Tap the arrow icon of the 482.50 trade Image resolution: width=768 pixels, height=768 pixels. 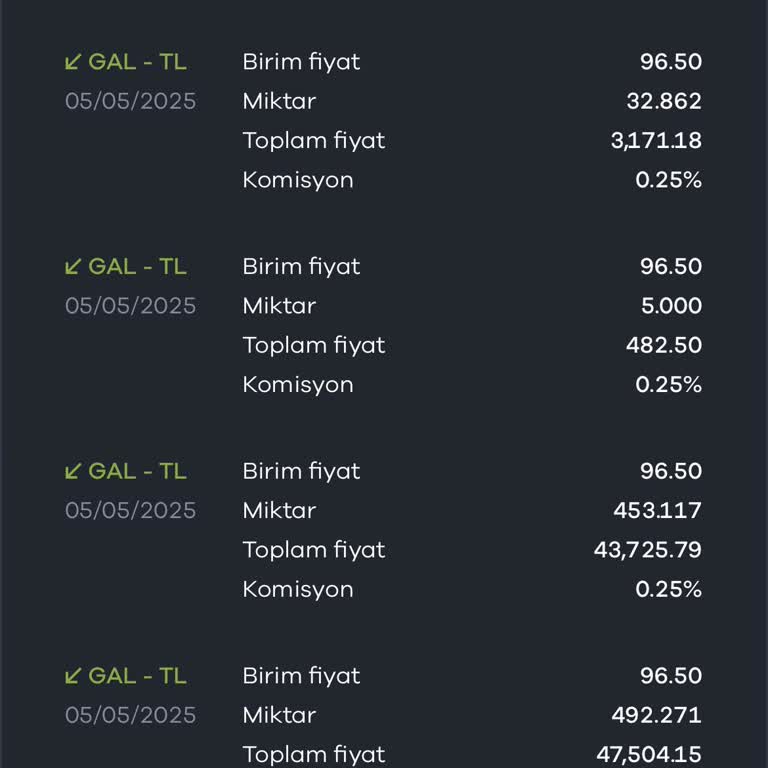click(72, 267)
